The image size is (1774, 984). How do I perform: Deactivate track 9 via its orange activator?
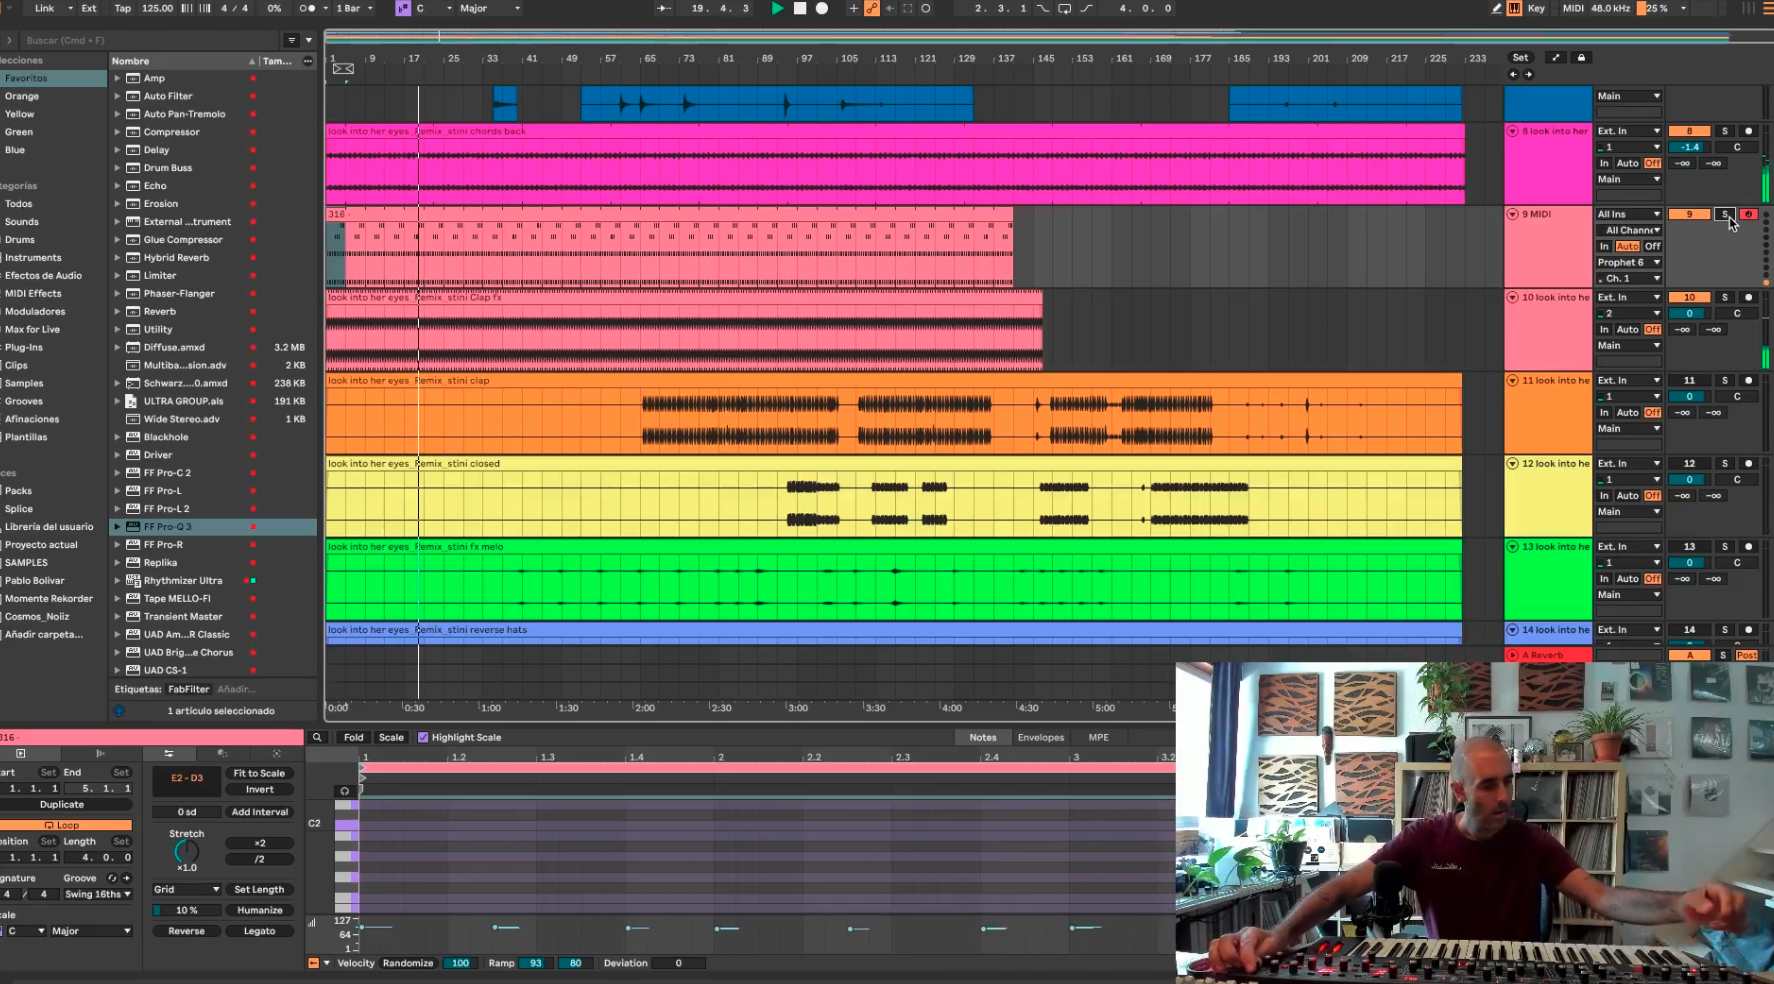tap(1689, 214)
